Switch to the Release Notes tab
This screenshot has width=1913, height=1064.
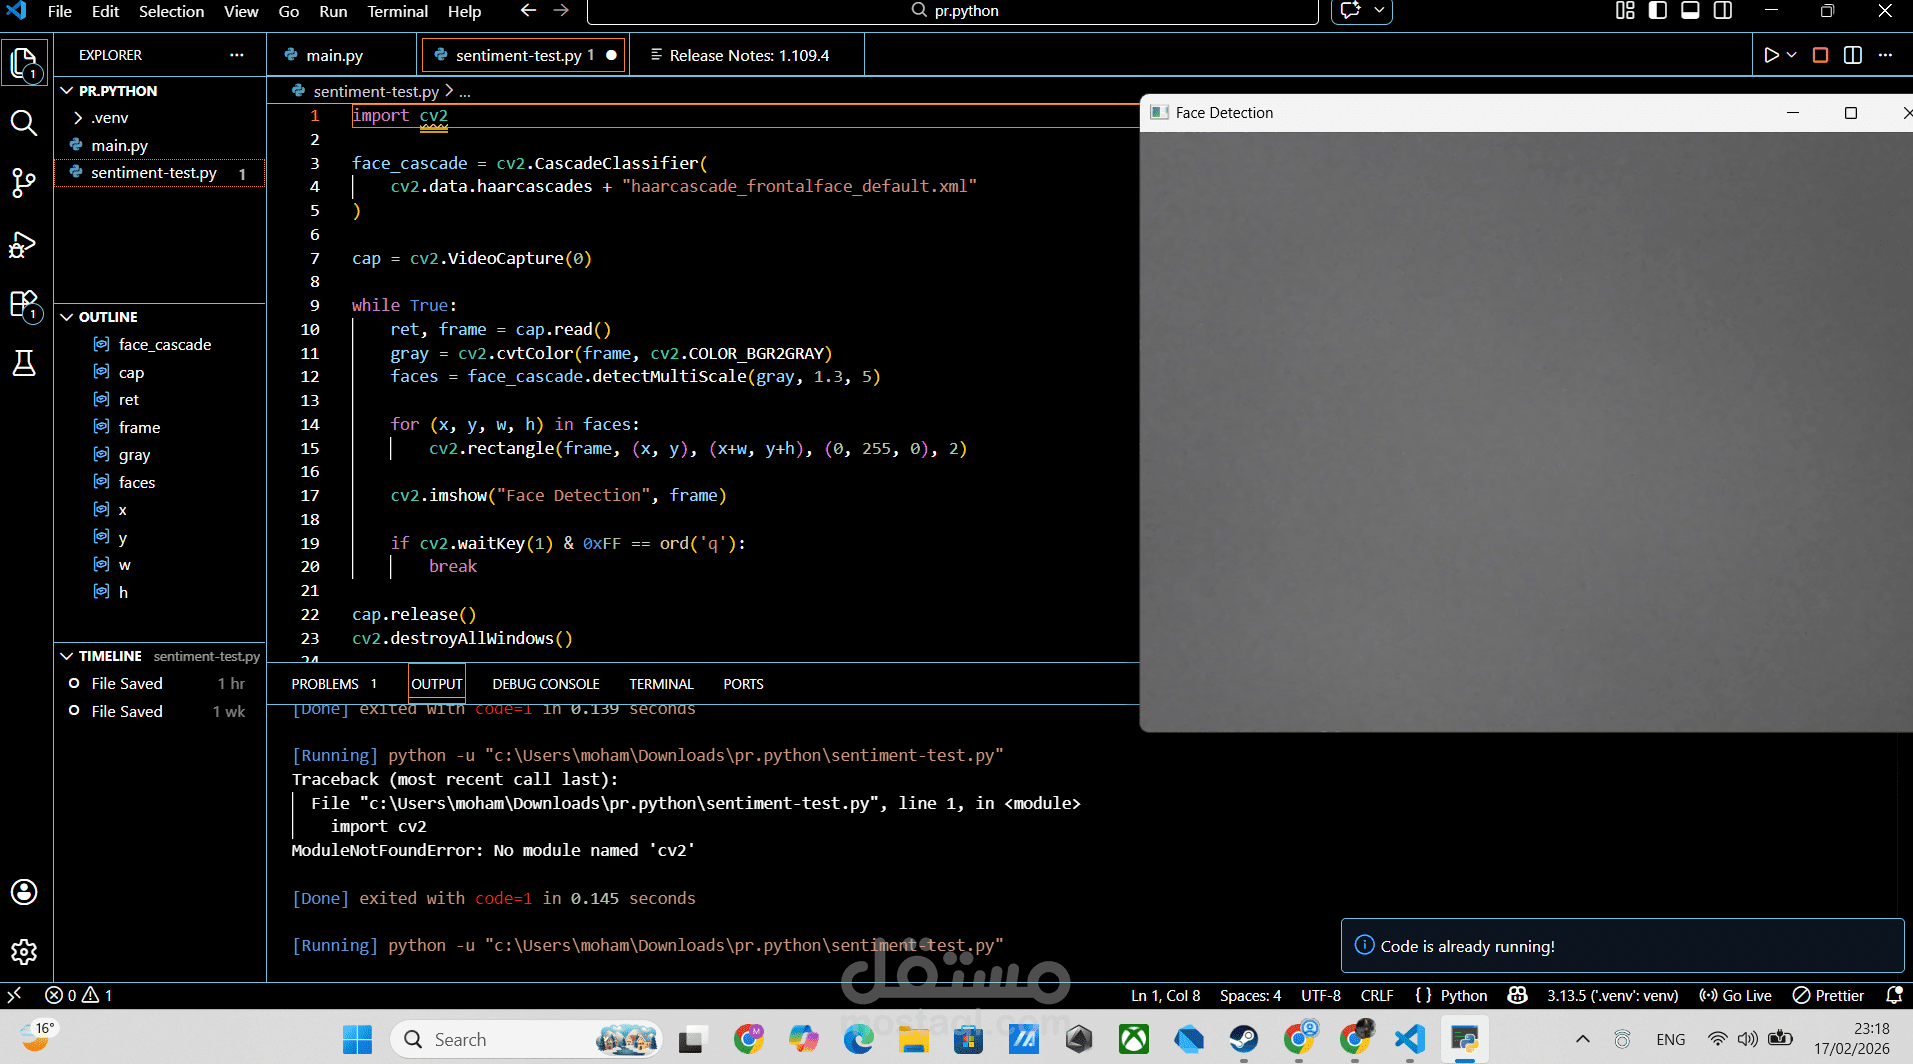tap(749, 55)
